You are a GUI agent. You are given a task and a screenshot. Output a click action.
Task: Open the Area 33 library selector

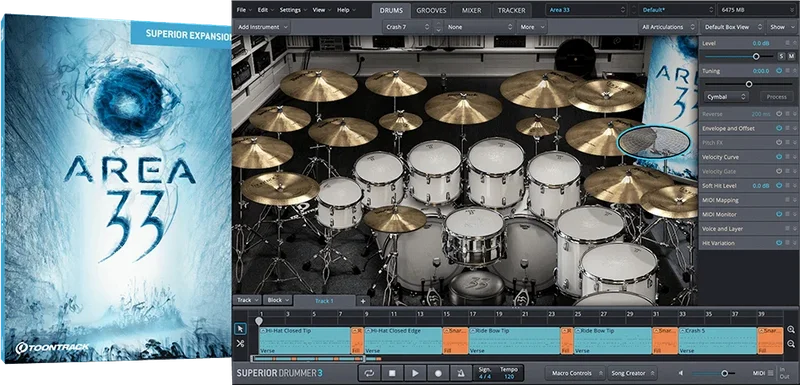(x=586, y=10)
